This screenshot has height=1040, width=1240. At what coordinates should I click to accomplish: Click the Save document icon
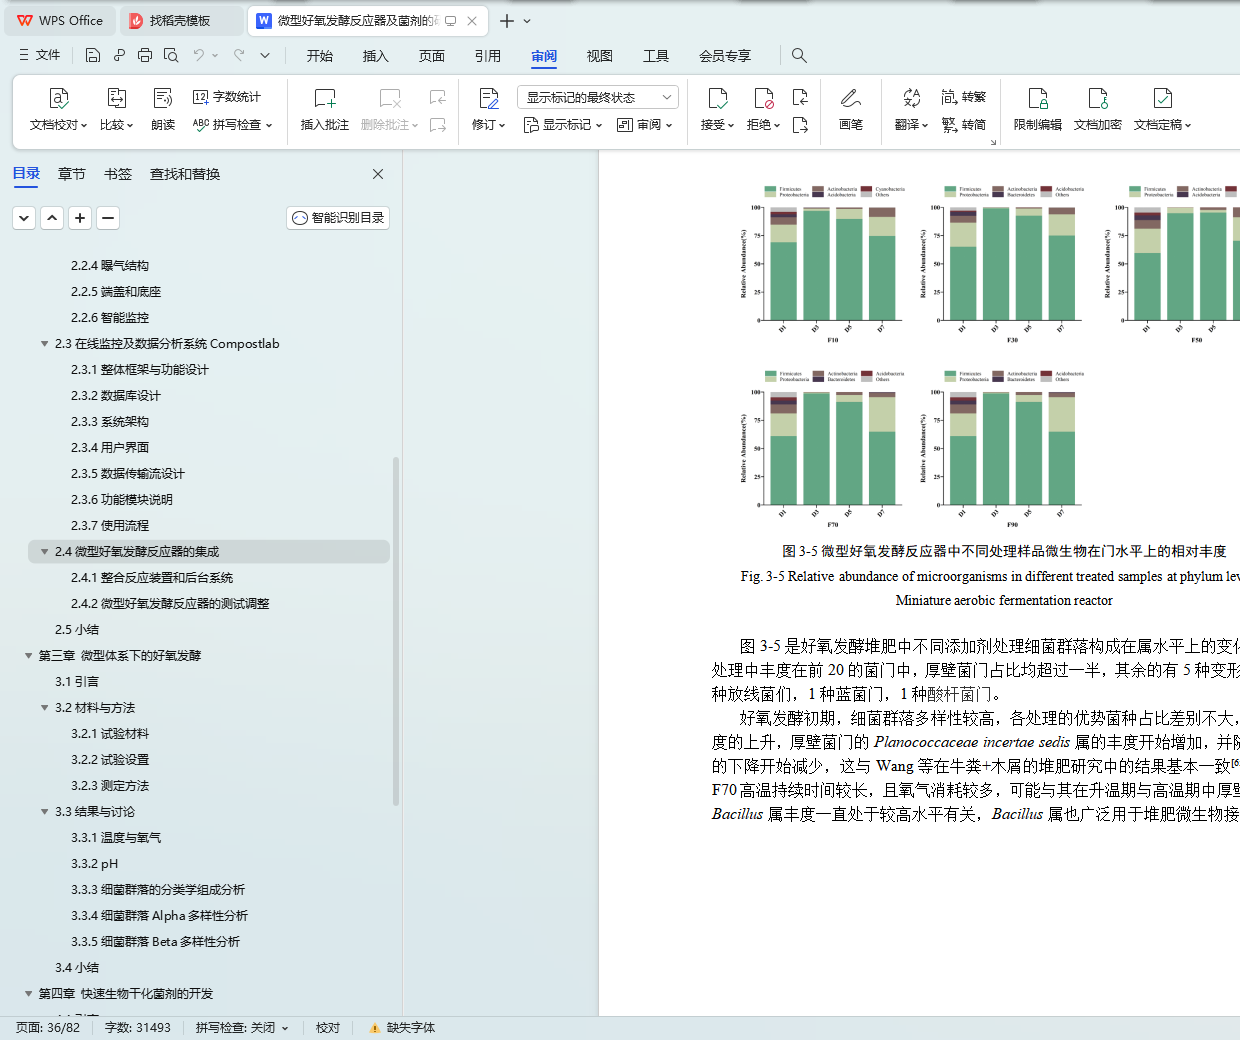pos(93,55)
